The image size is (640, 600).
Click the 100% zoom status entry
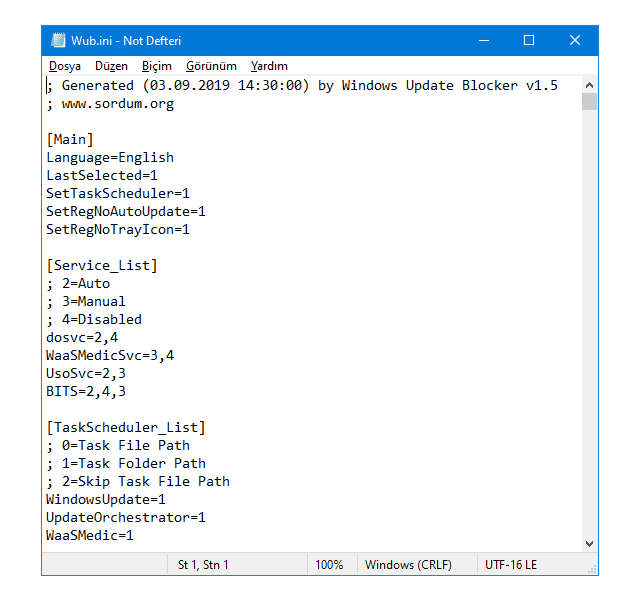(329, 565)
